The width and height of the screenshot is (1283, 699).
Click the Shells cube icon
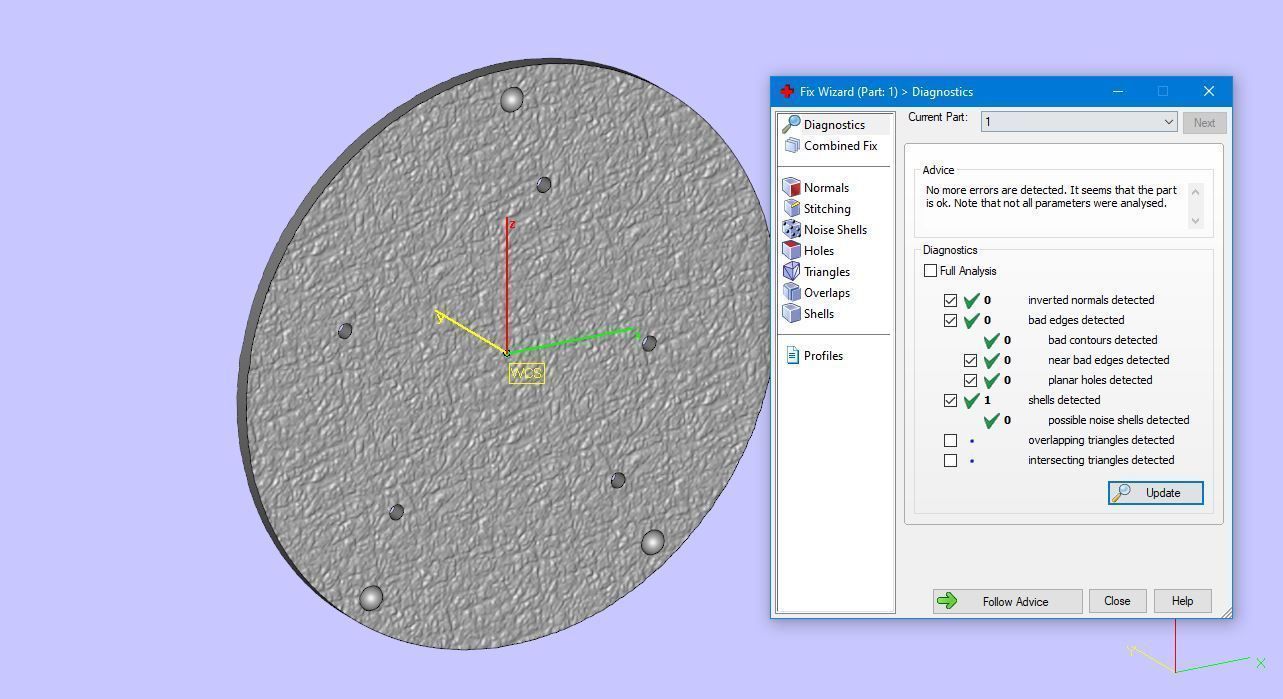tap(791, 313)
